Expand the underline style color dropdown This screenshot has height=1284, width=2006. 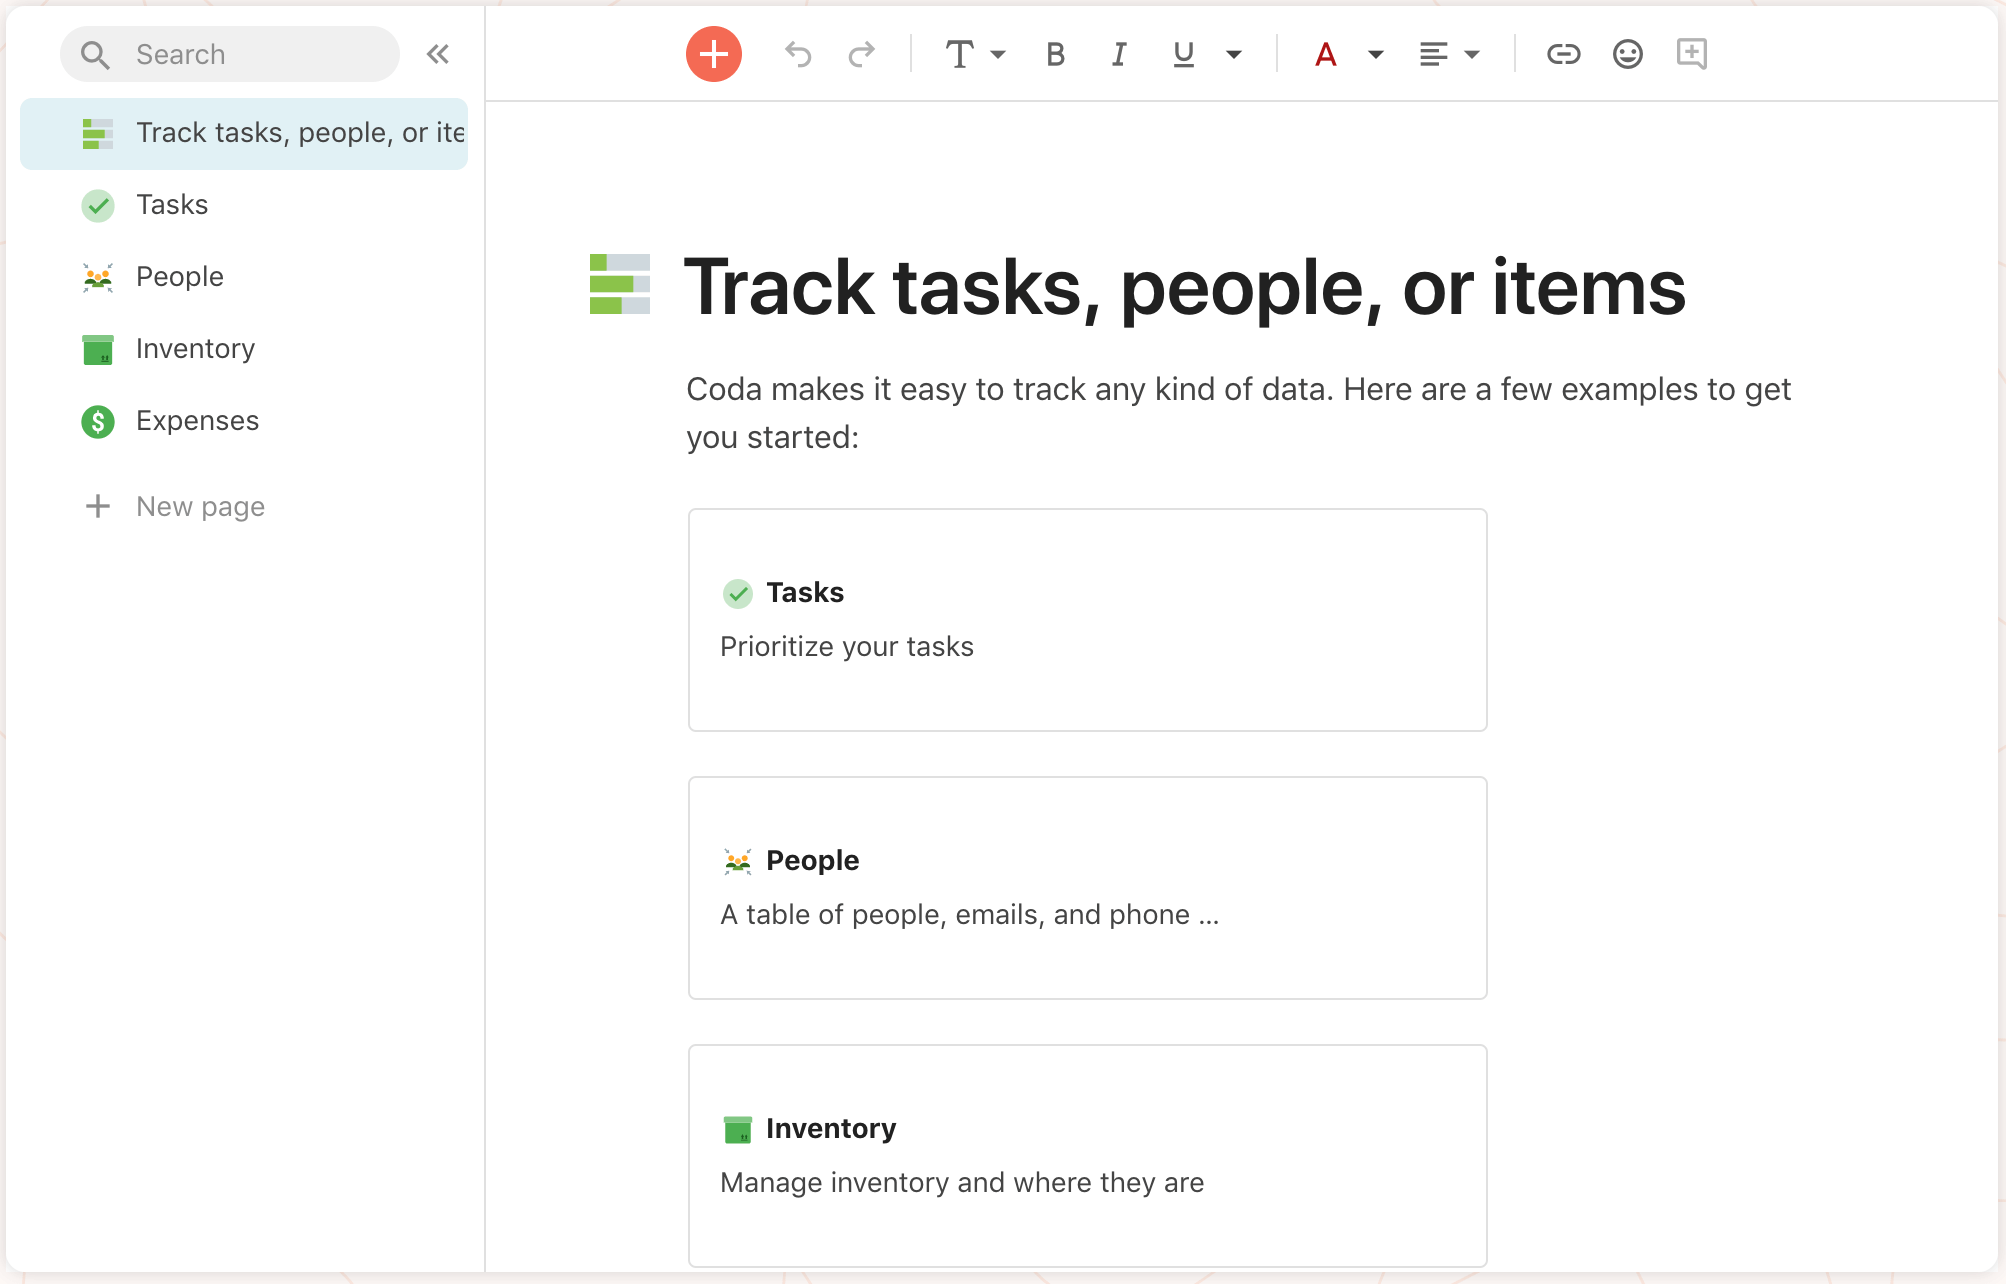[x=1235, y=54]
